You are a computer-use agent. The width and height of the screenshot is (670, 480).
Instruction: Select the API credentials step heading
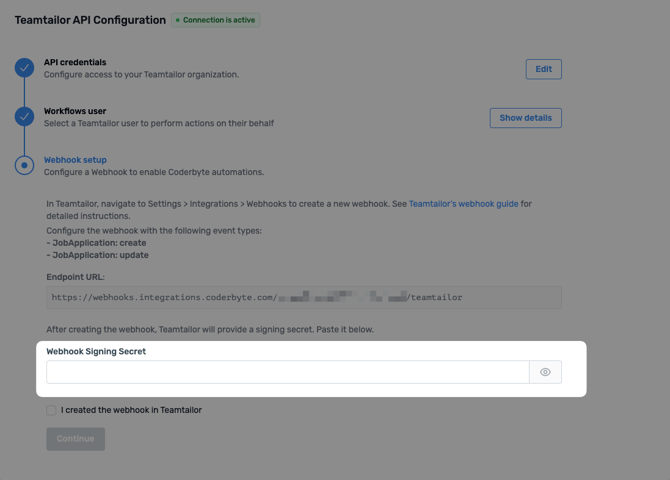[x=75, y=62]
